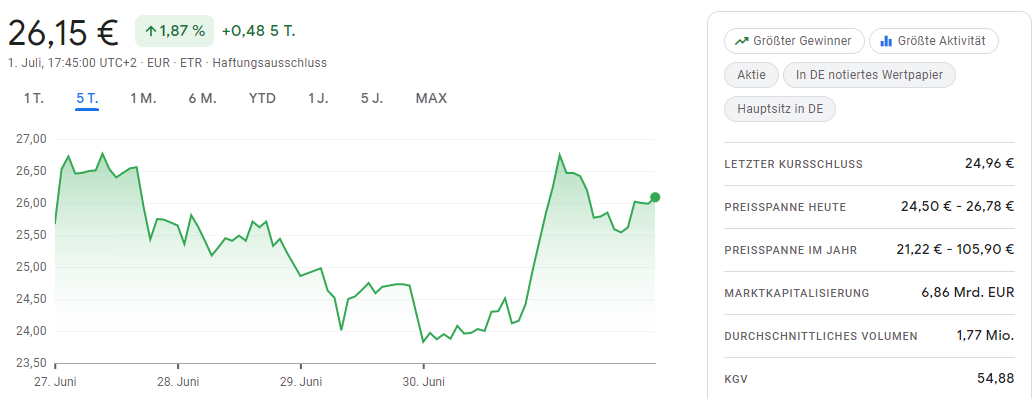
Task: Select the 6 M. chart range
Action: point(203,98)
